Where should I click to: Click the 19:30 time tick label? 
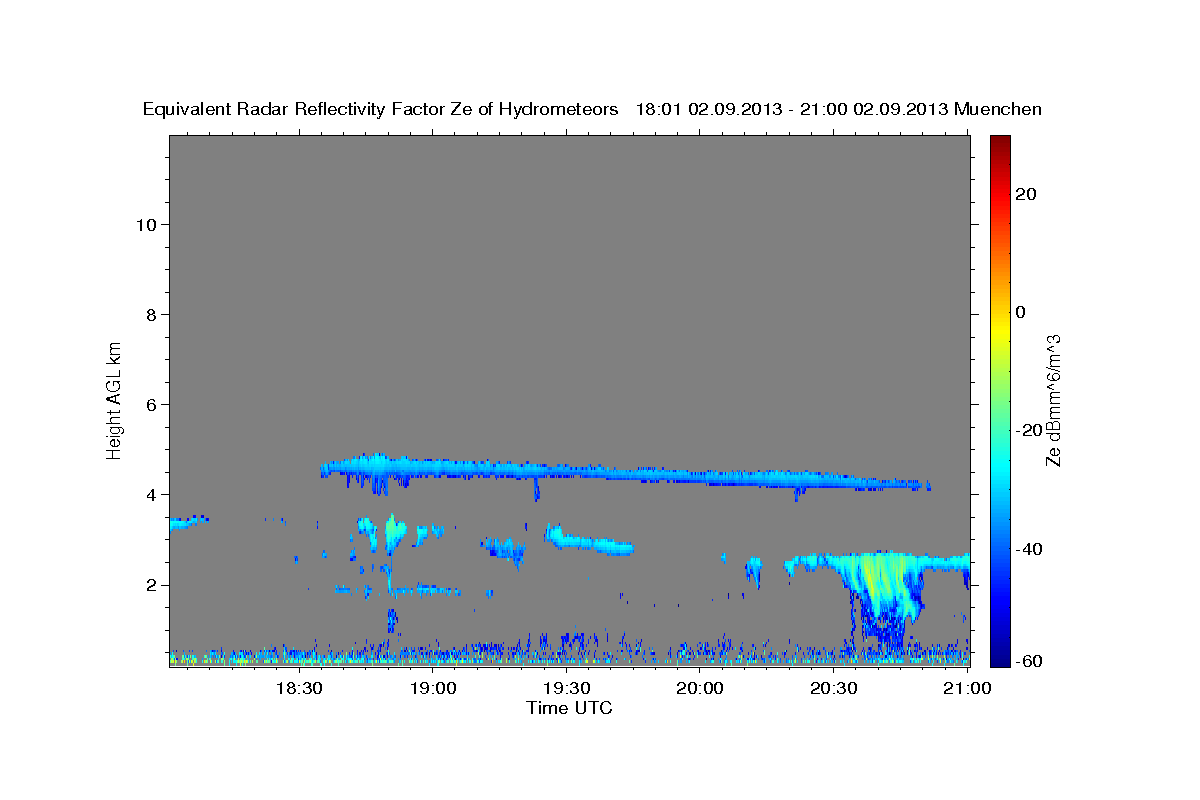pos(566,688)
